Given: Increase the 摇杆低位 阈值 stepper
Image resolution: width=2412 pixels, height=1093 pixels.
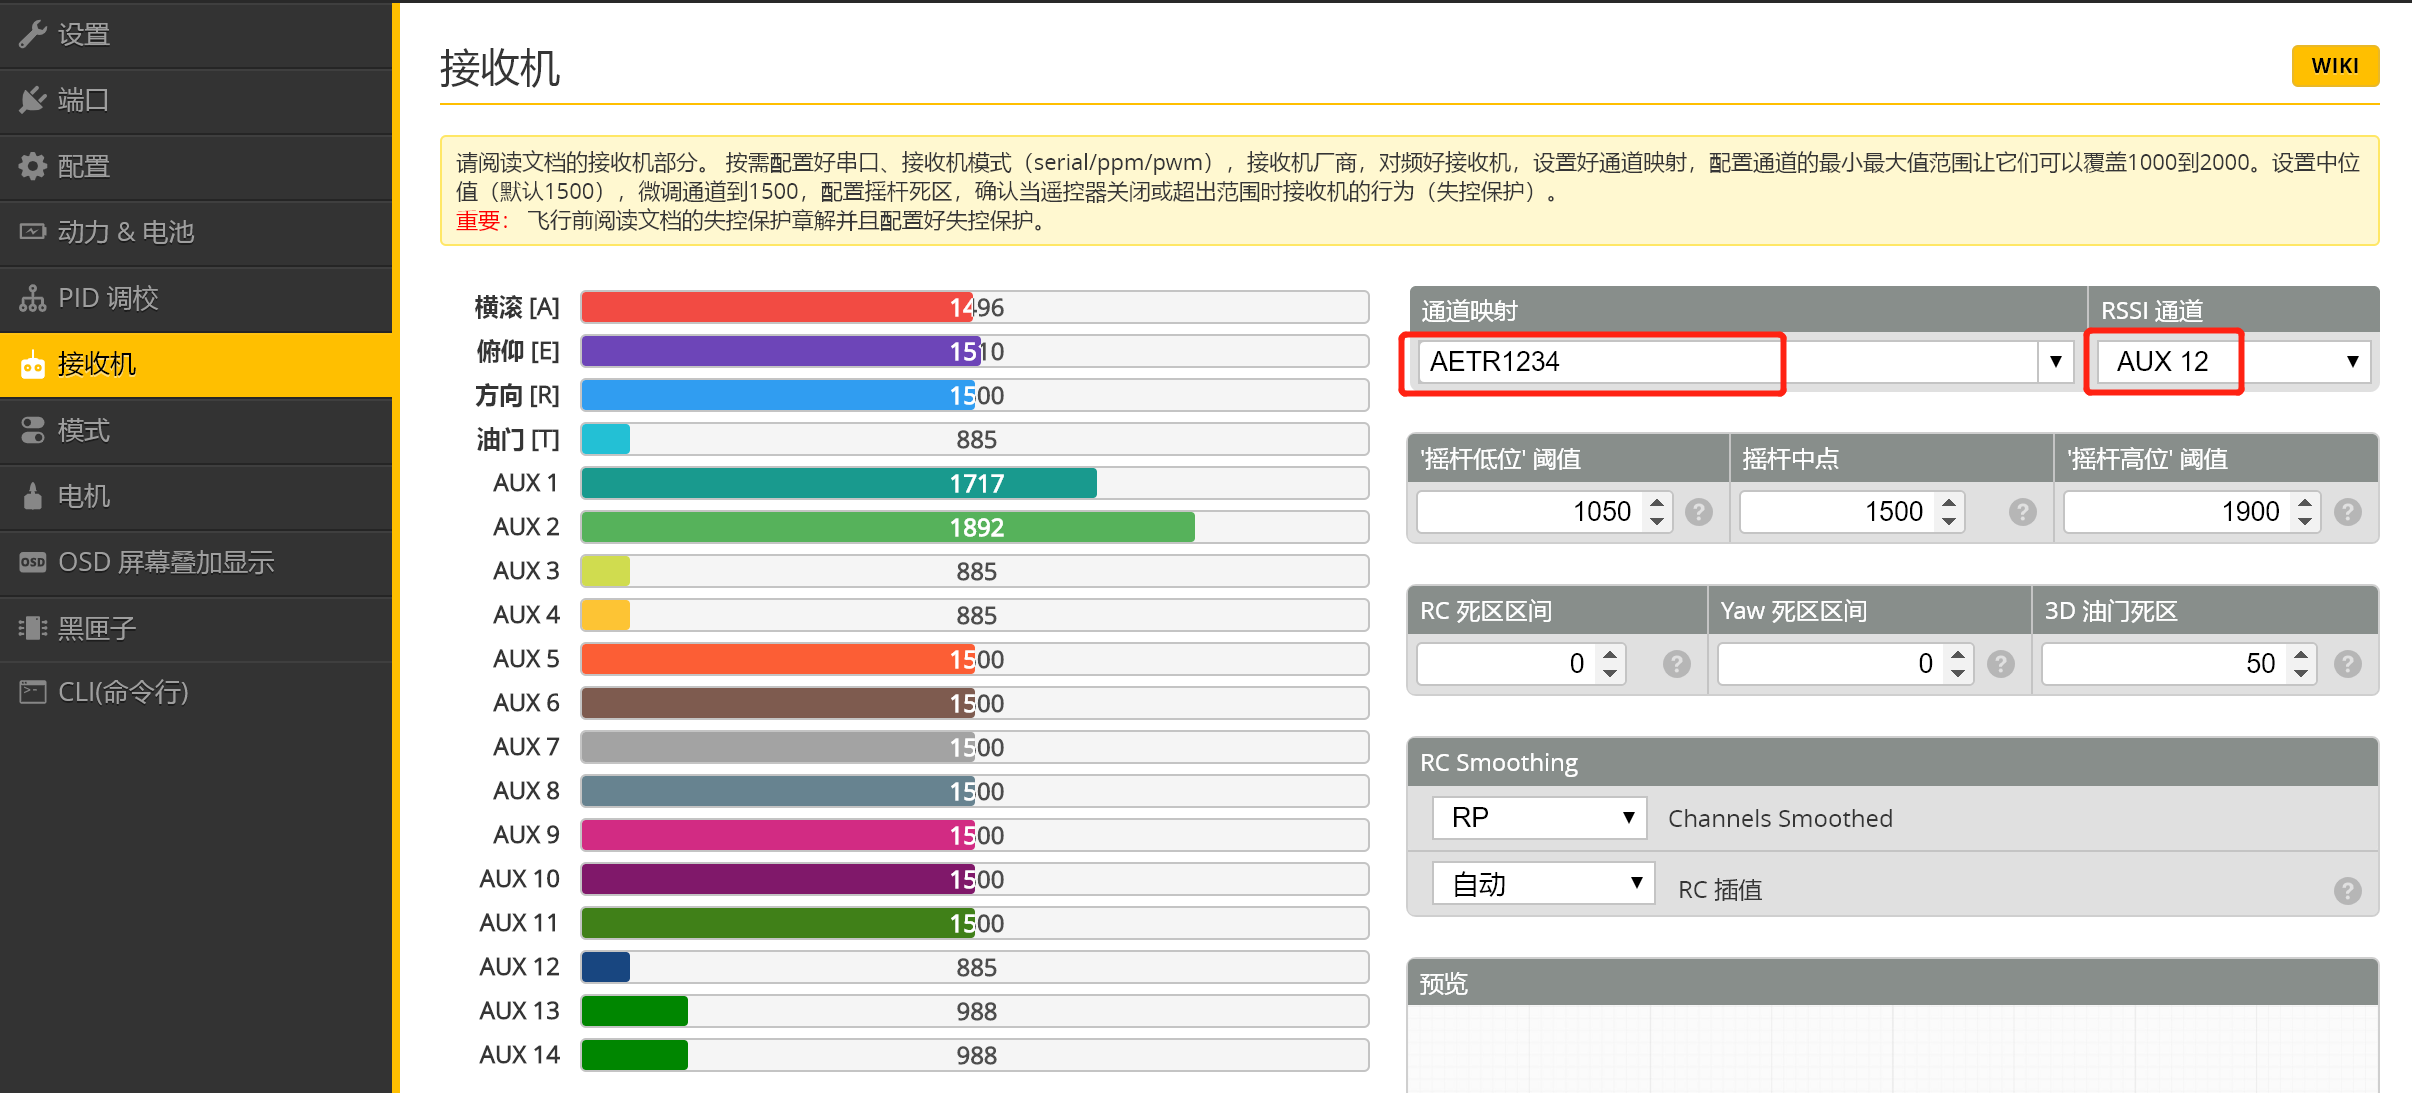Looking at the screenshot, I should [x=1657, y=502].
